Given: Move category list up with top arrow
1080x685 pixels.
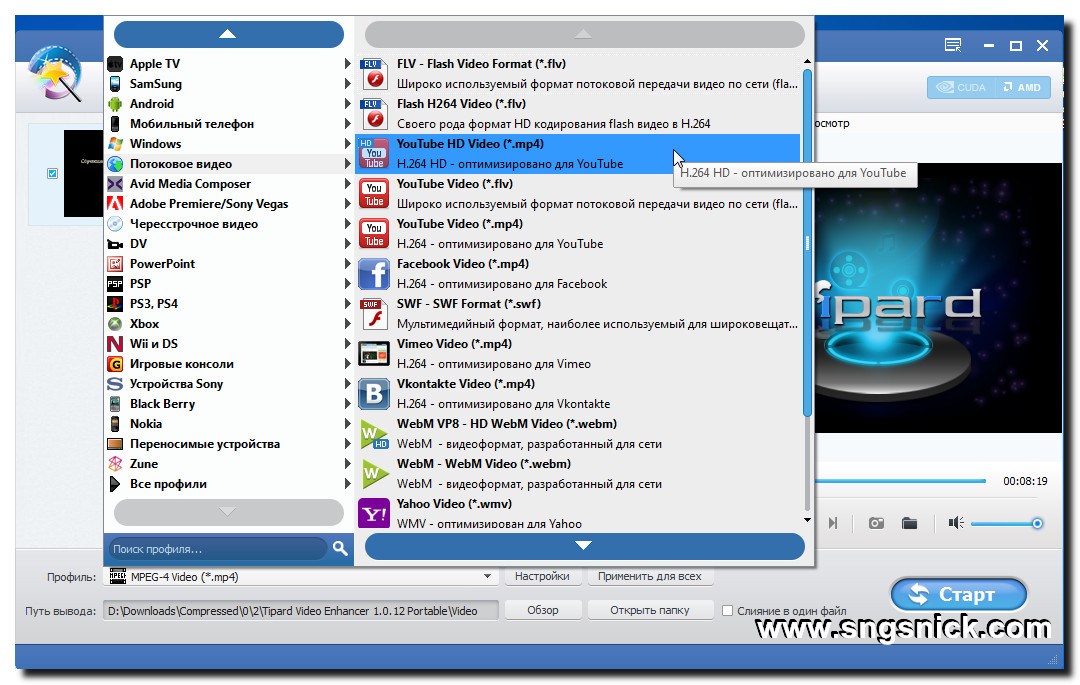Looking at the screenshot, I should [229, 34].
